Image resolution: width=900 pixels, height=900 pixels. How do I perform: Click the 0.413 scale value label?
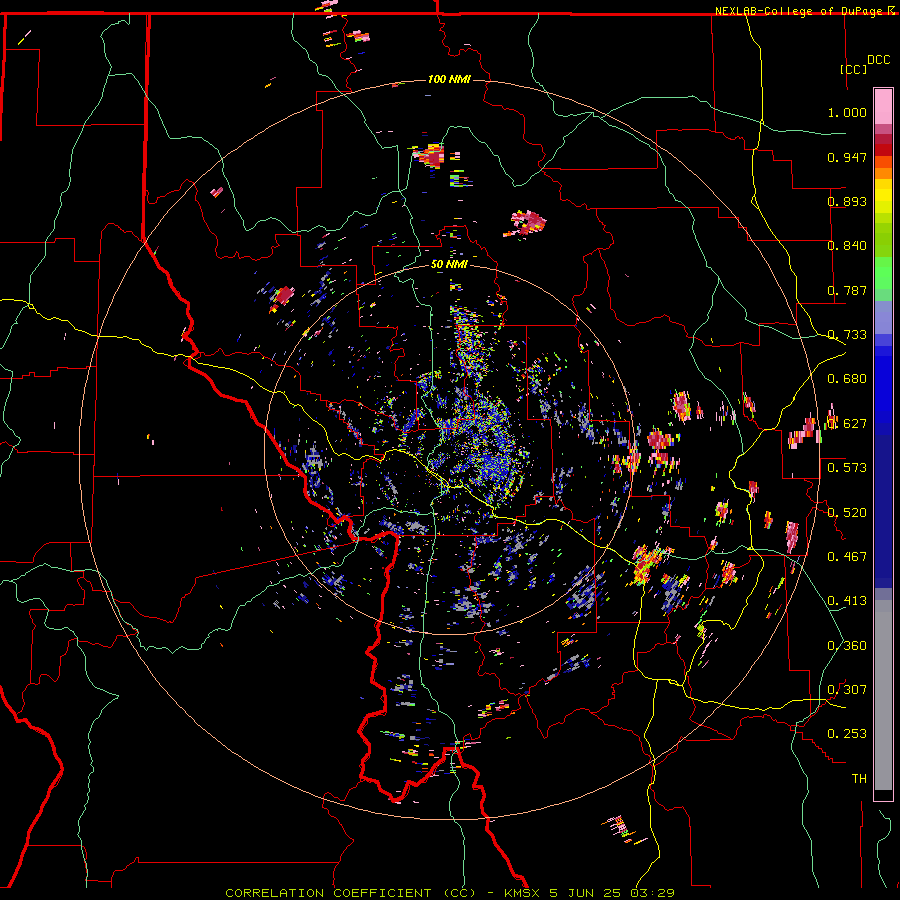pos(847,601)
